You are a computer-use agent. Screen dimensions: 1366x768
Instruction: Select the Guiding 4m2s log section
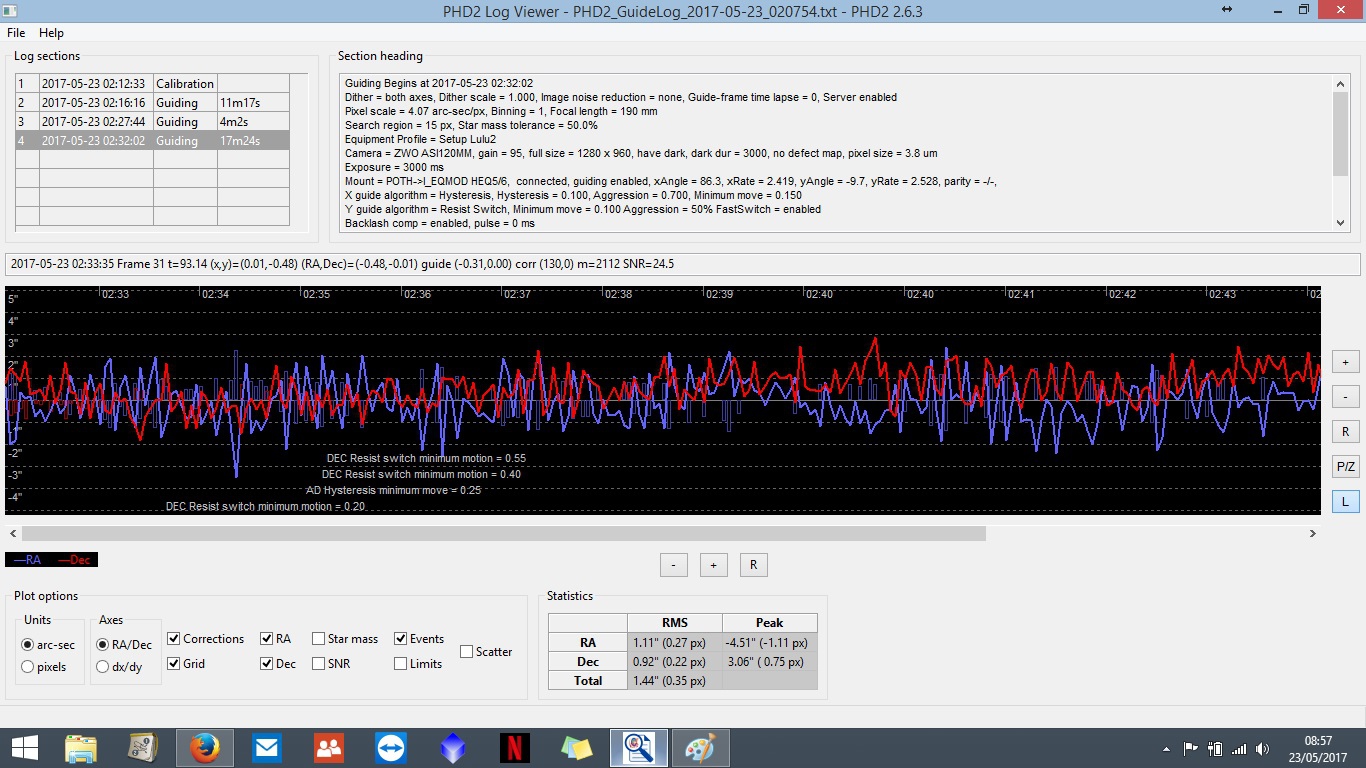click(152, 122)
